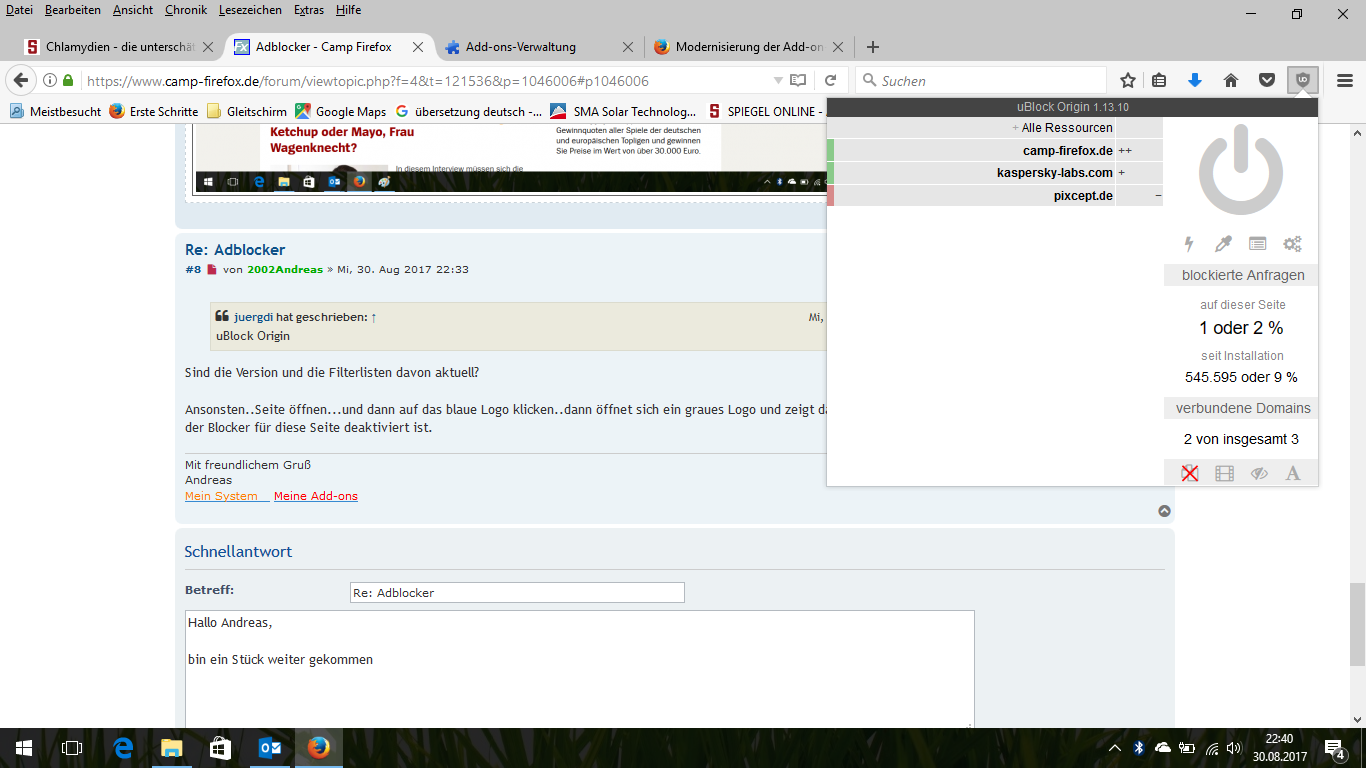This screenshot has width=1366, height=768.
Task: Open SPIEGEL ONLINE bookmark
Action: point(765,112)
